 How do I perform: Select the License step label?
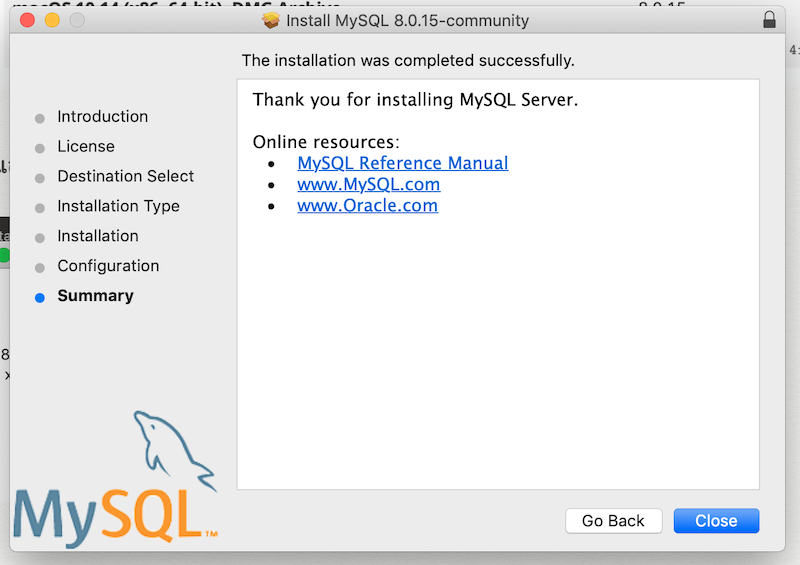[86, 146]
